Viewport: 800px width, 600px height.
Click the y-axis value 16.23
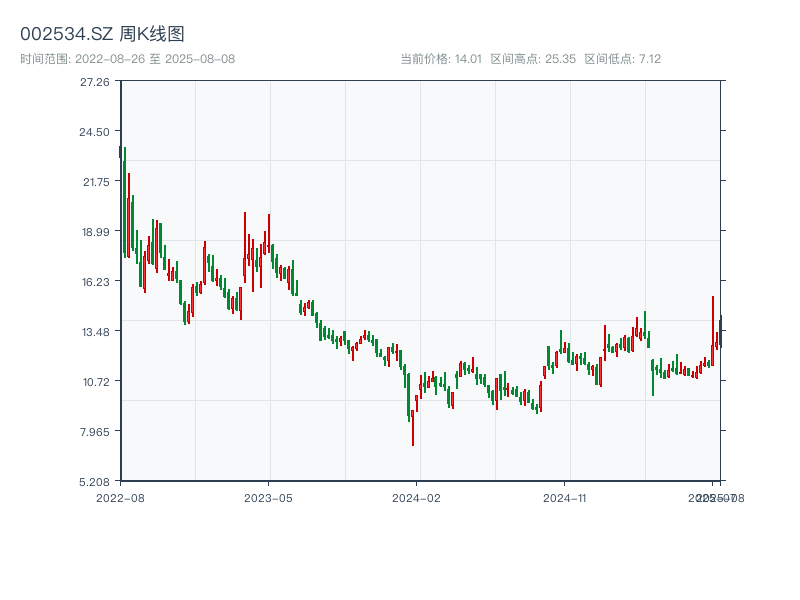point(95,282)
